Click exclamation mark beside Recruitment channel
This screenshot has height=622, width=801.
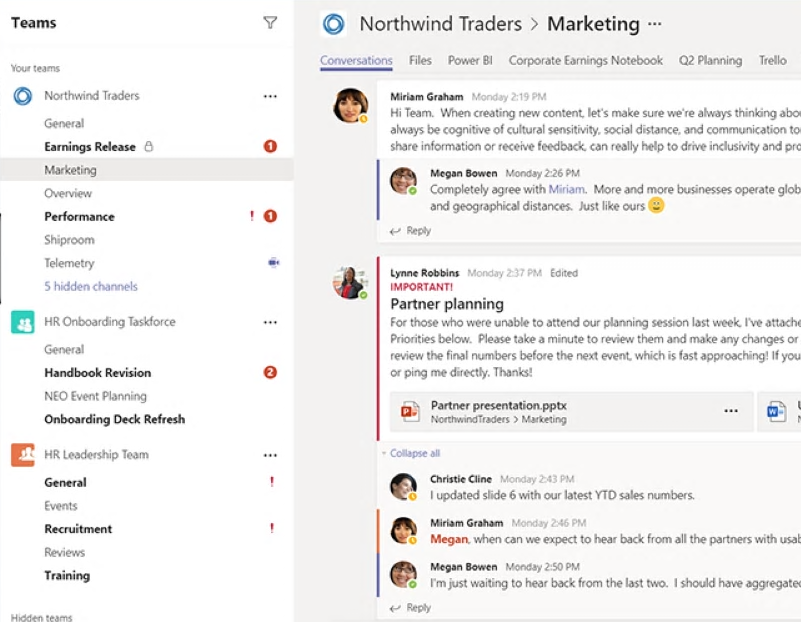[272, 528]
